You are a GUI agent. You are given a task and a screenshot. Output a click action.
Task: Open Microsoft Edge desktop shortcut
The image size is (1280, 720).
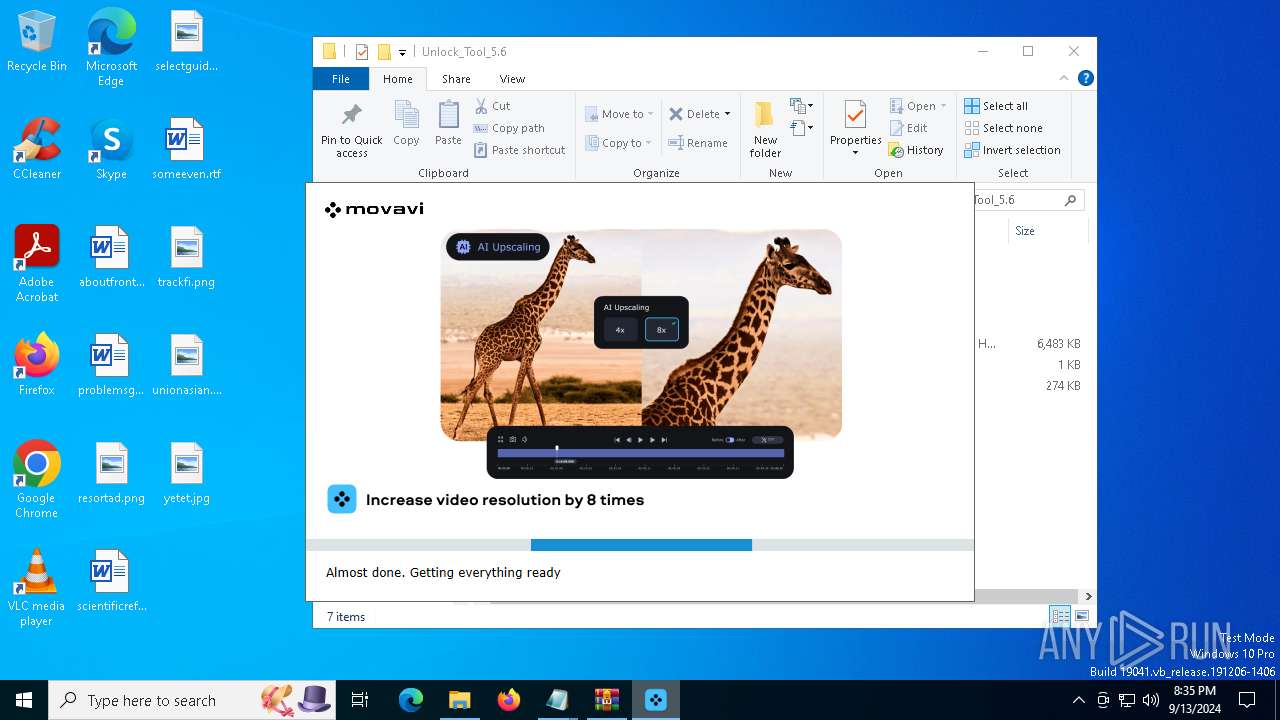[x=111, y=48]
